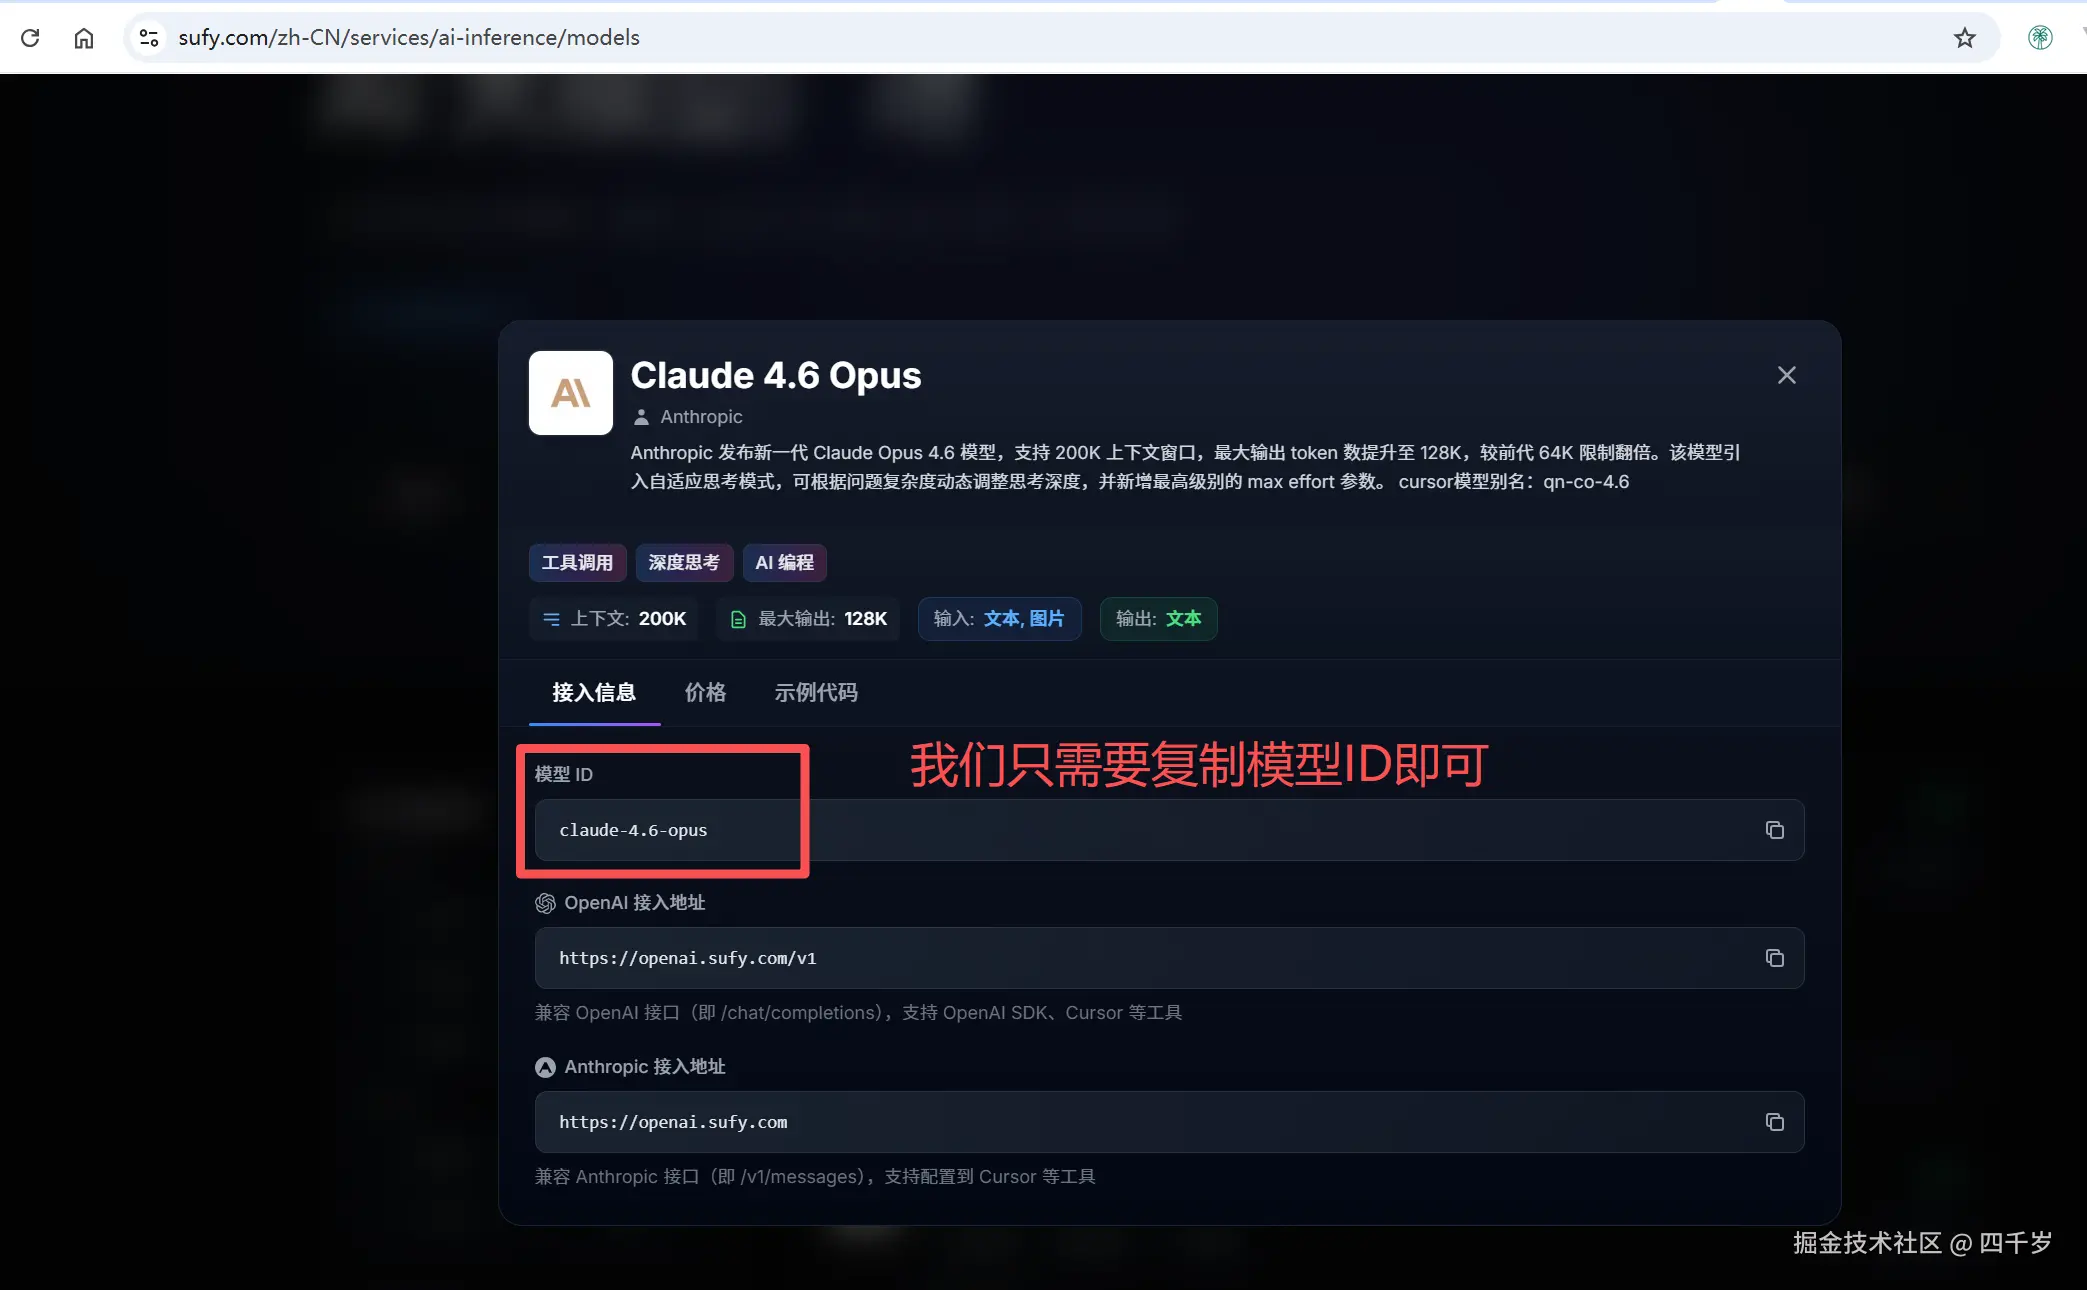
Task: Reload the page
Action: pos(30,37)
